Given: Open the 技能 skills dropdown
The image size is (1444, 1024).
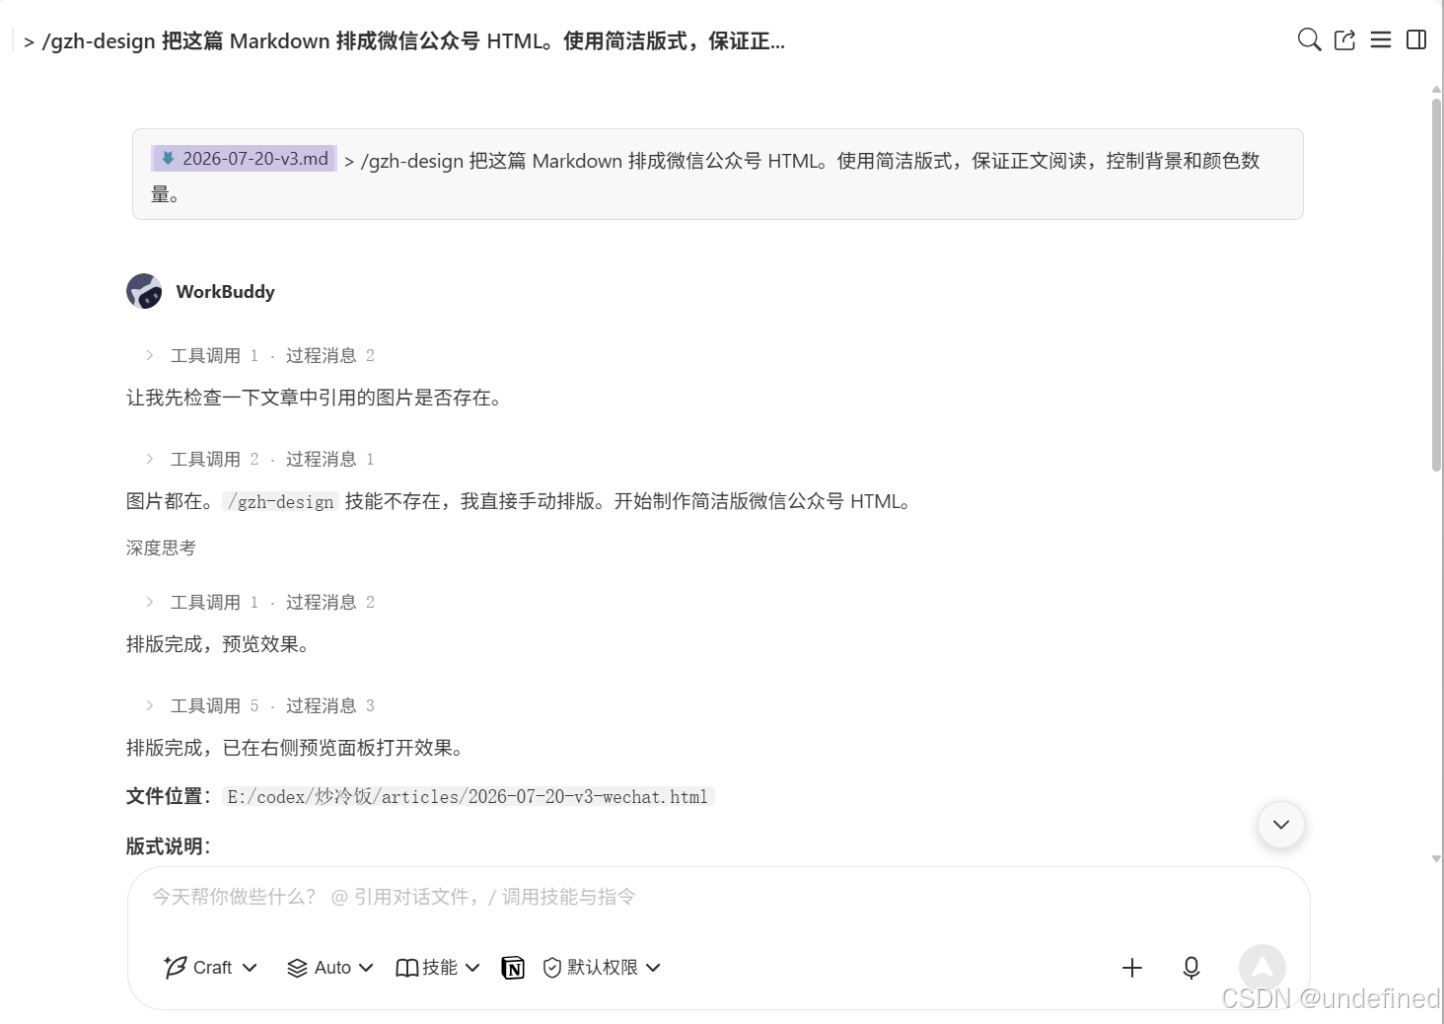Looking at the screenshot, I should point(438,967).
